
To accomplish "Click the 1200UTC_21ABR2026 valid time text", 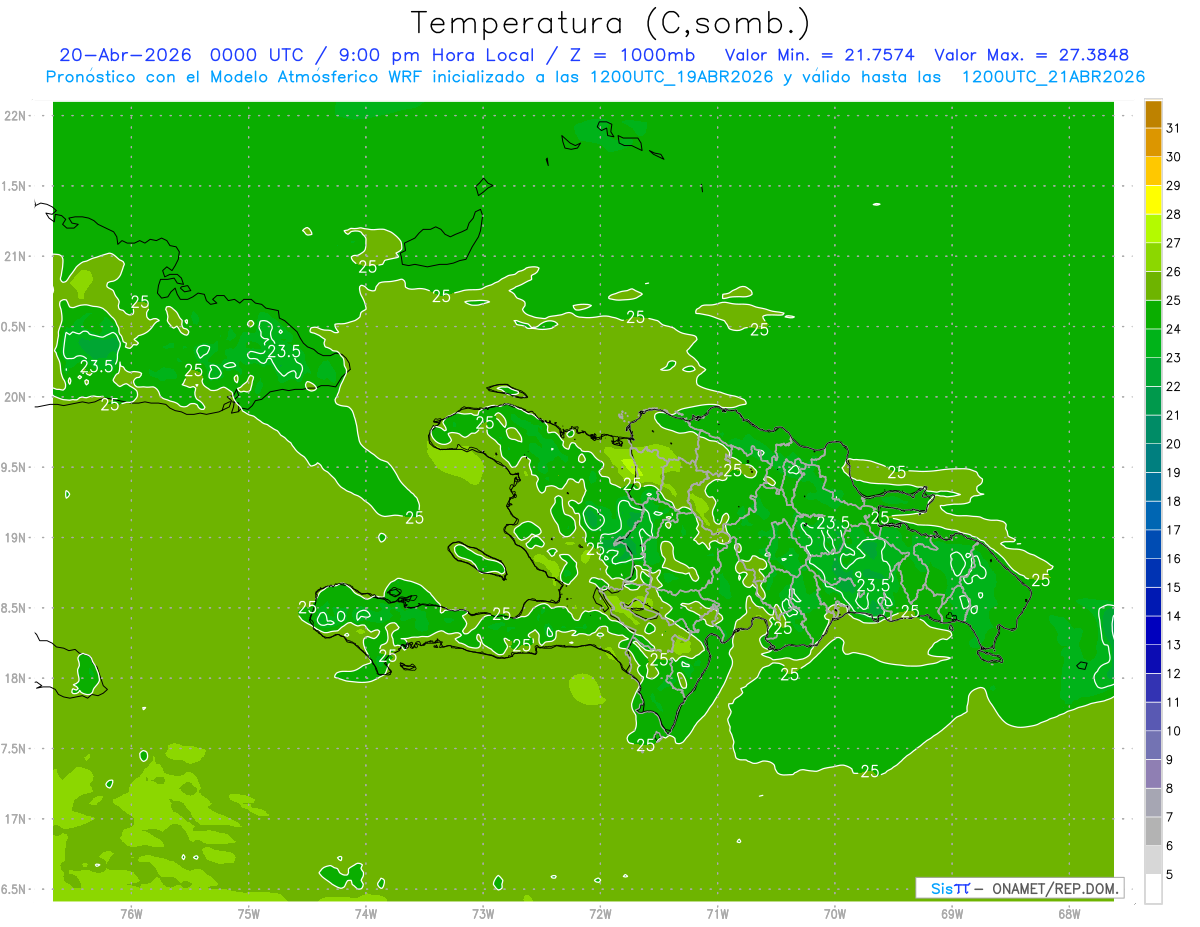I will coord(1053,77).
